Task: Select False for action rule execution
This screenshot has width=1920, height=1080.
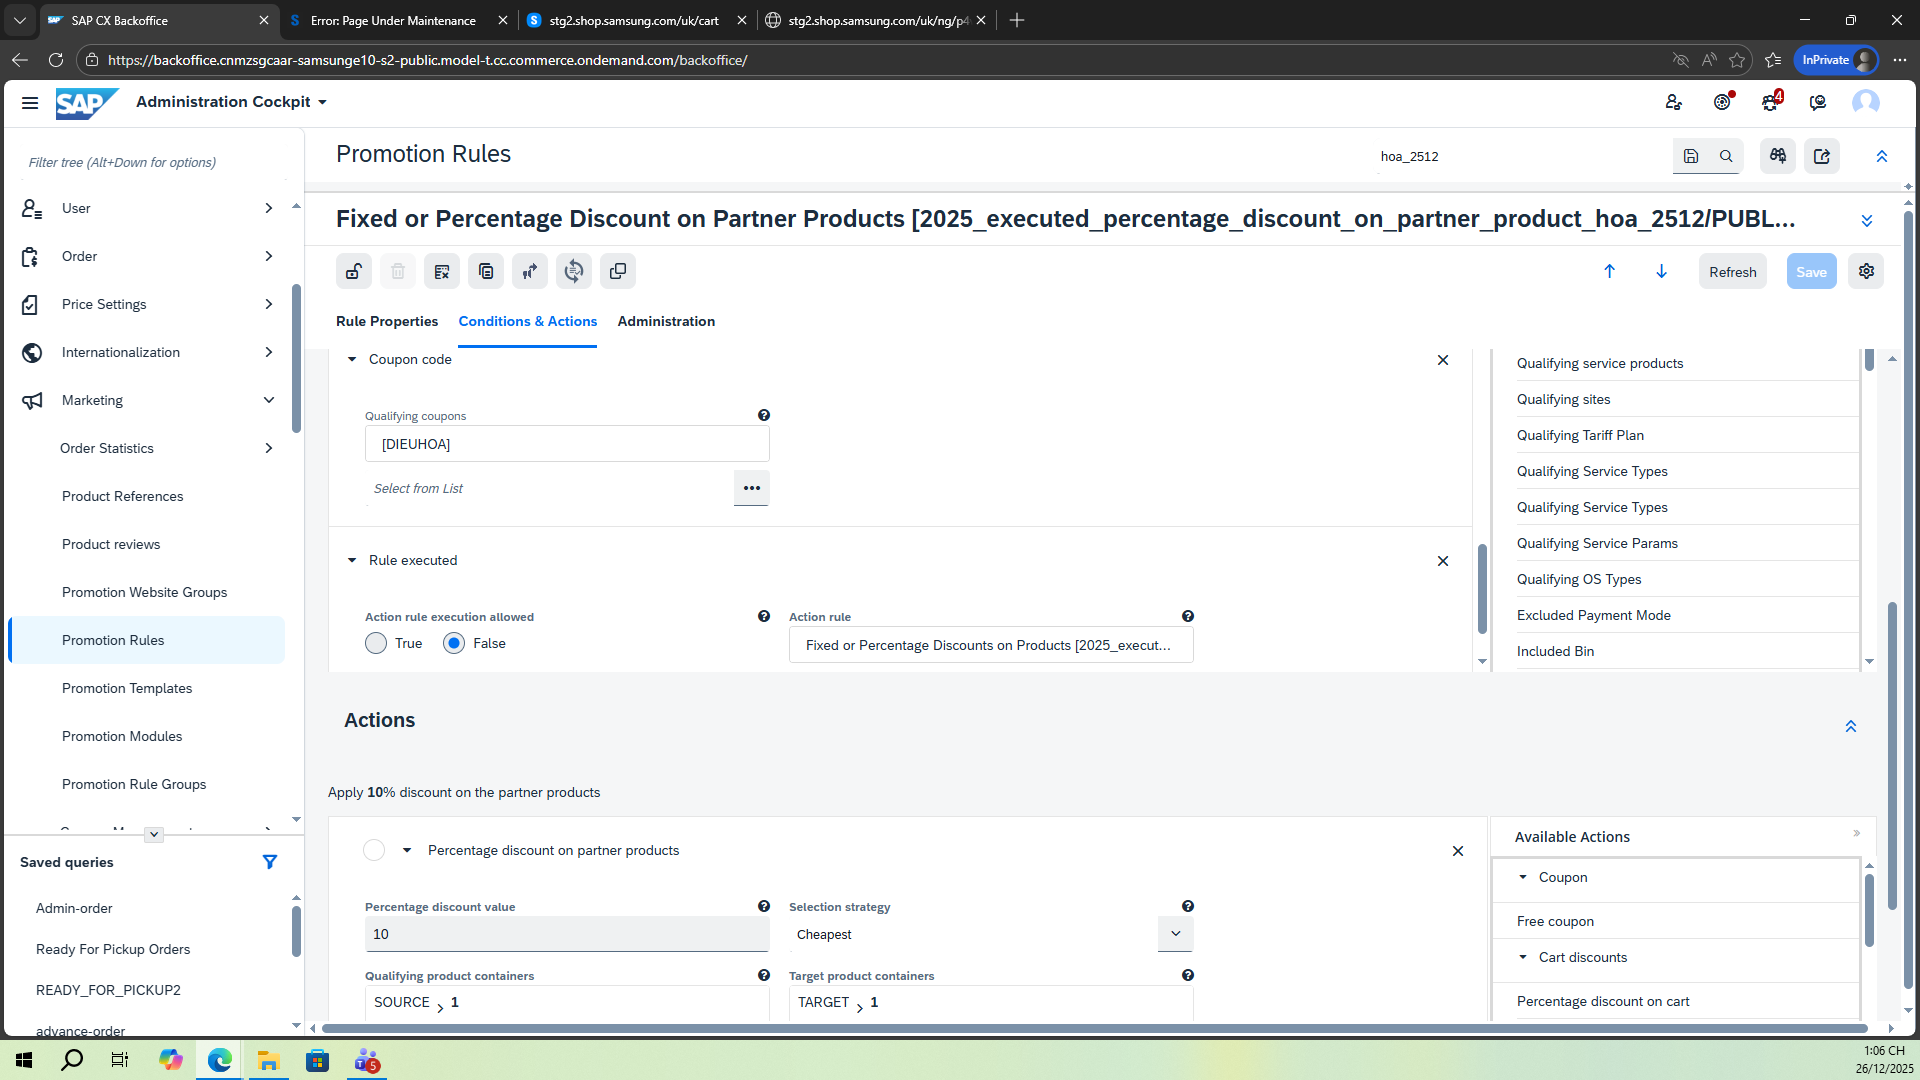Action: 454,643
